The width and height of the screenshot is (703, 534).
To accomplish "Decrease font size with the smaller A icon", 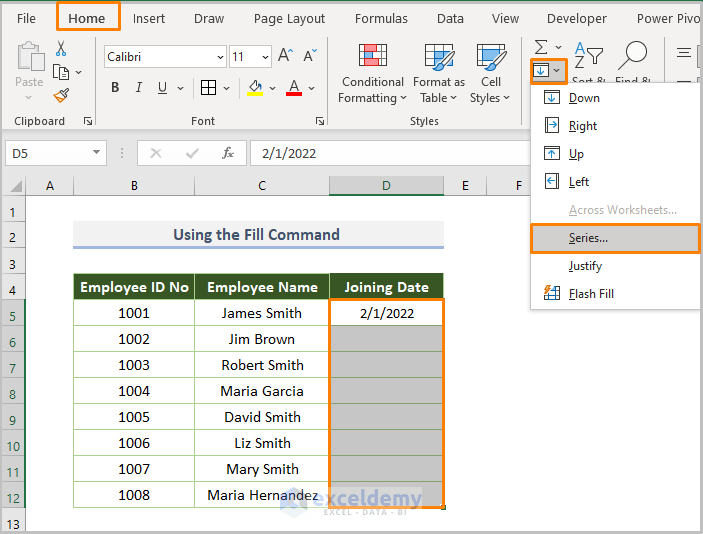I will (x=310, y=56).
